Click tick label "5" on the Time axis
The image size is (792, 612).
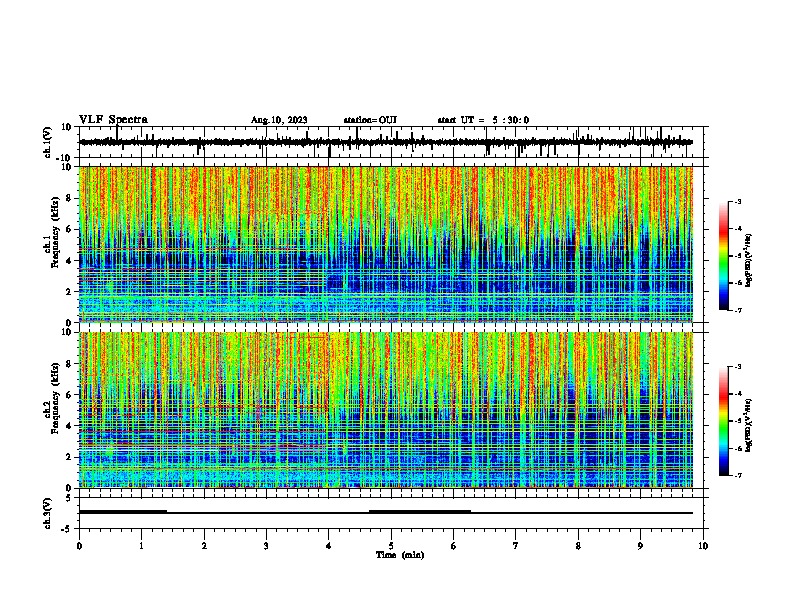coord(391,546)
